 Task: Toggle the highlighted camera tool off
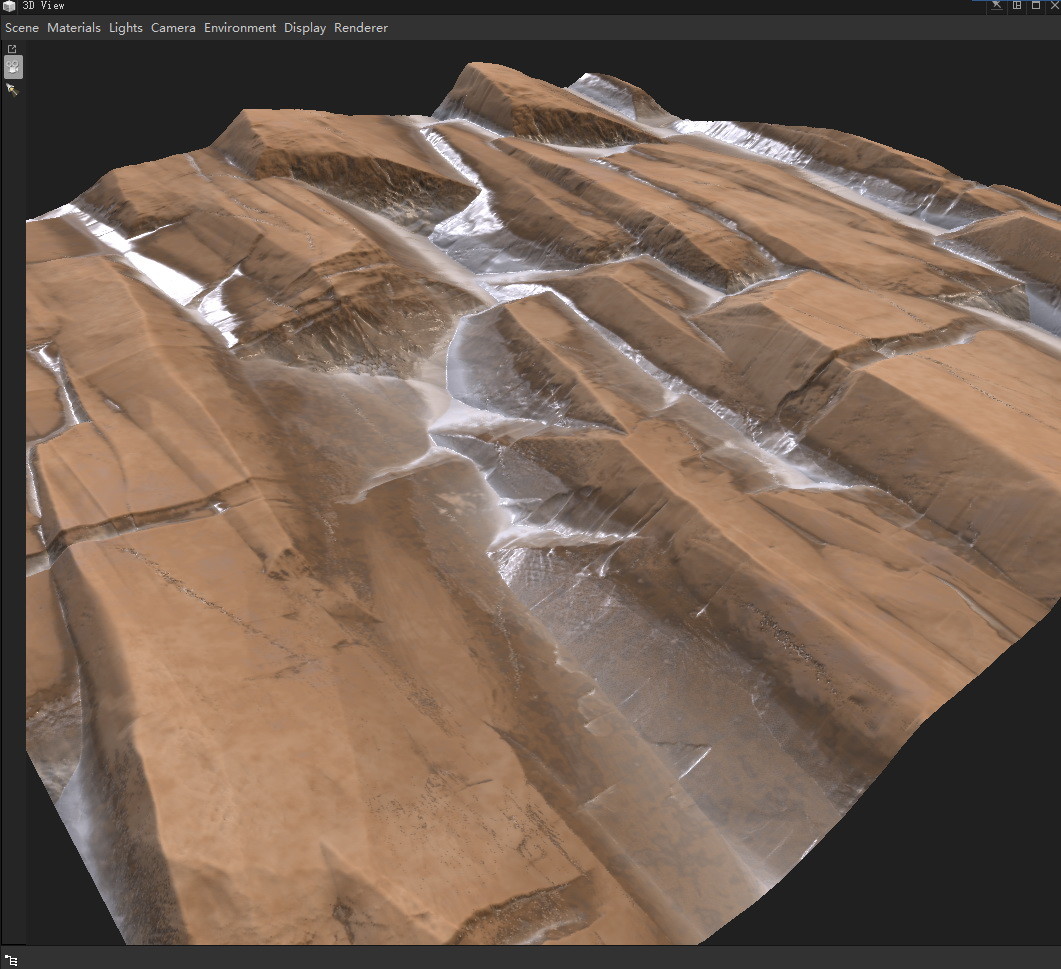[x=13, y=66]
